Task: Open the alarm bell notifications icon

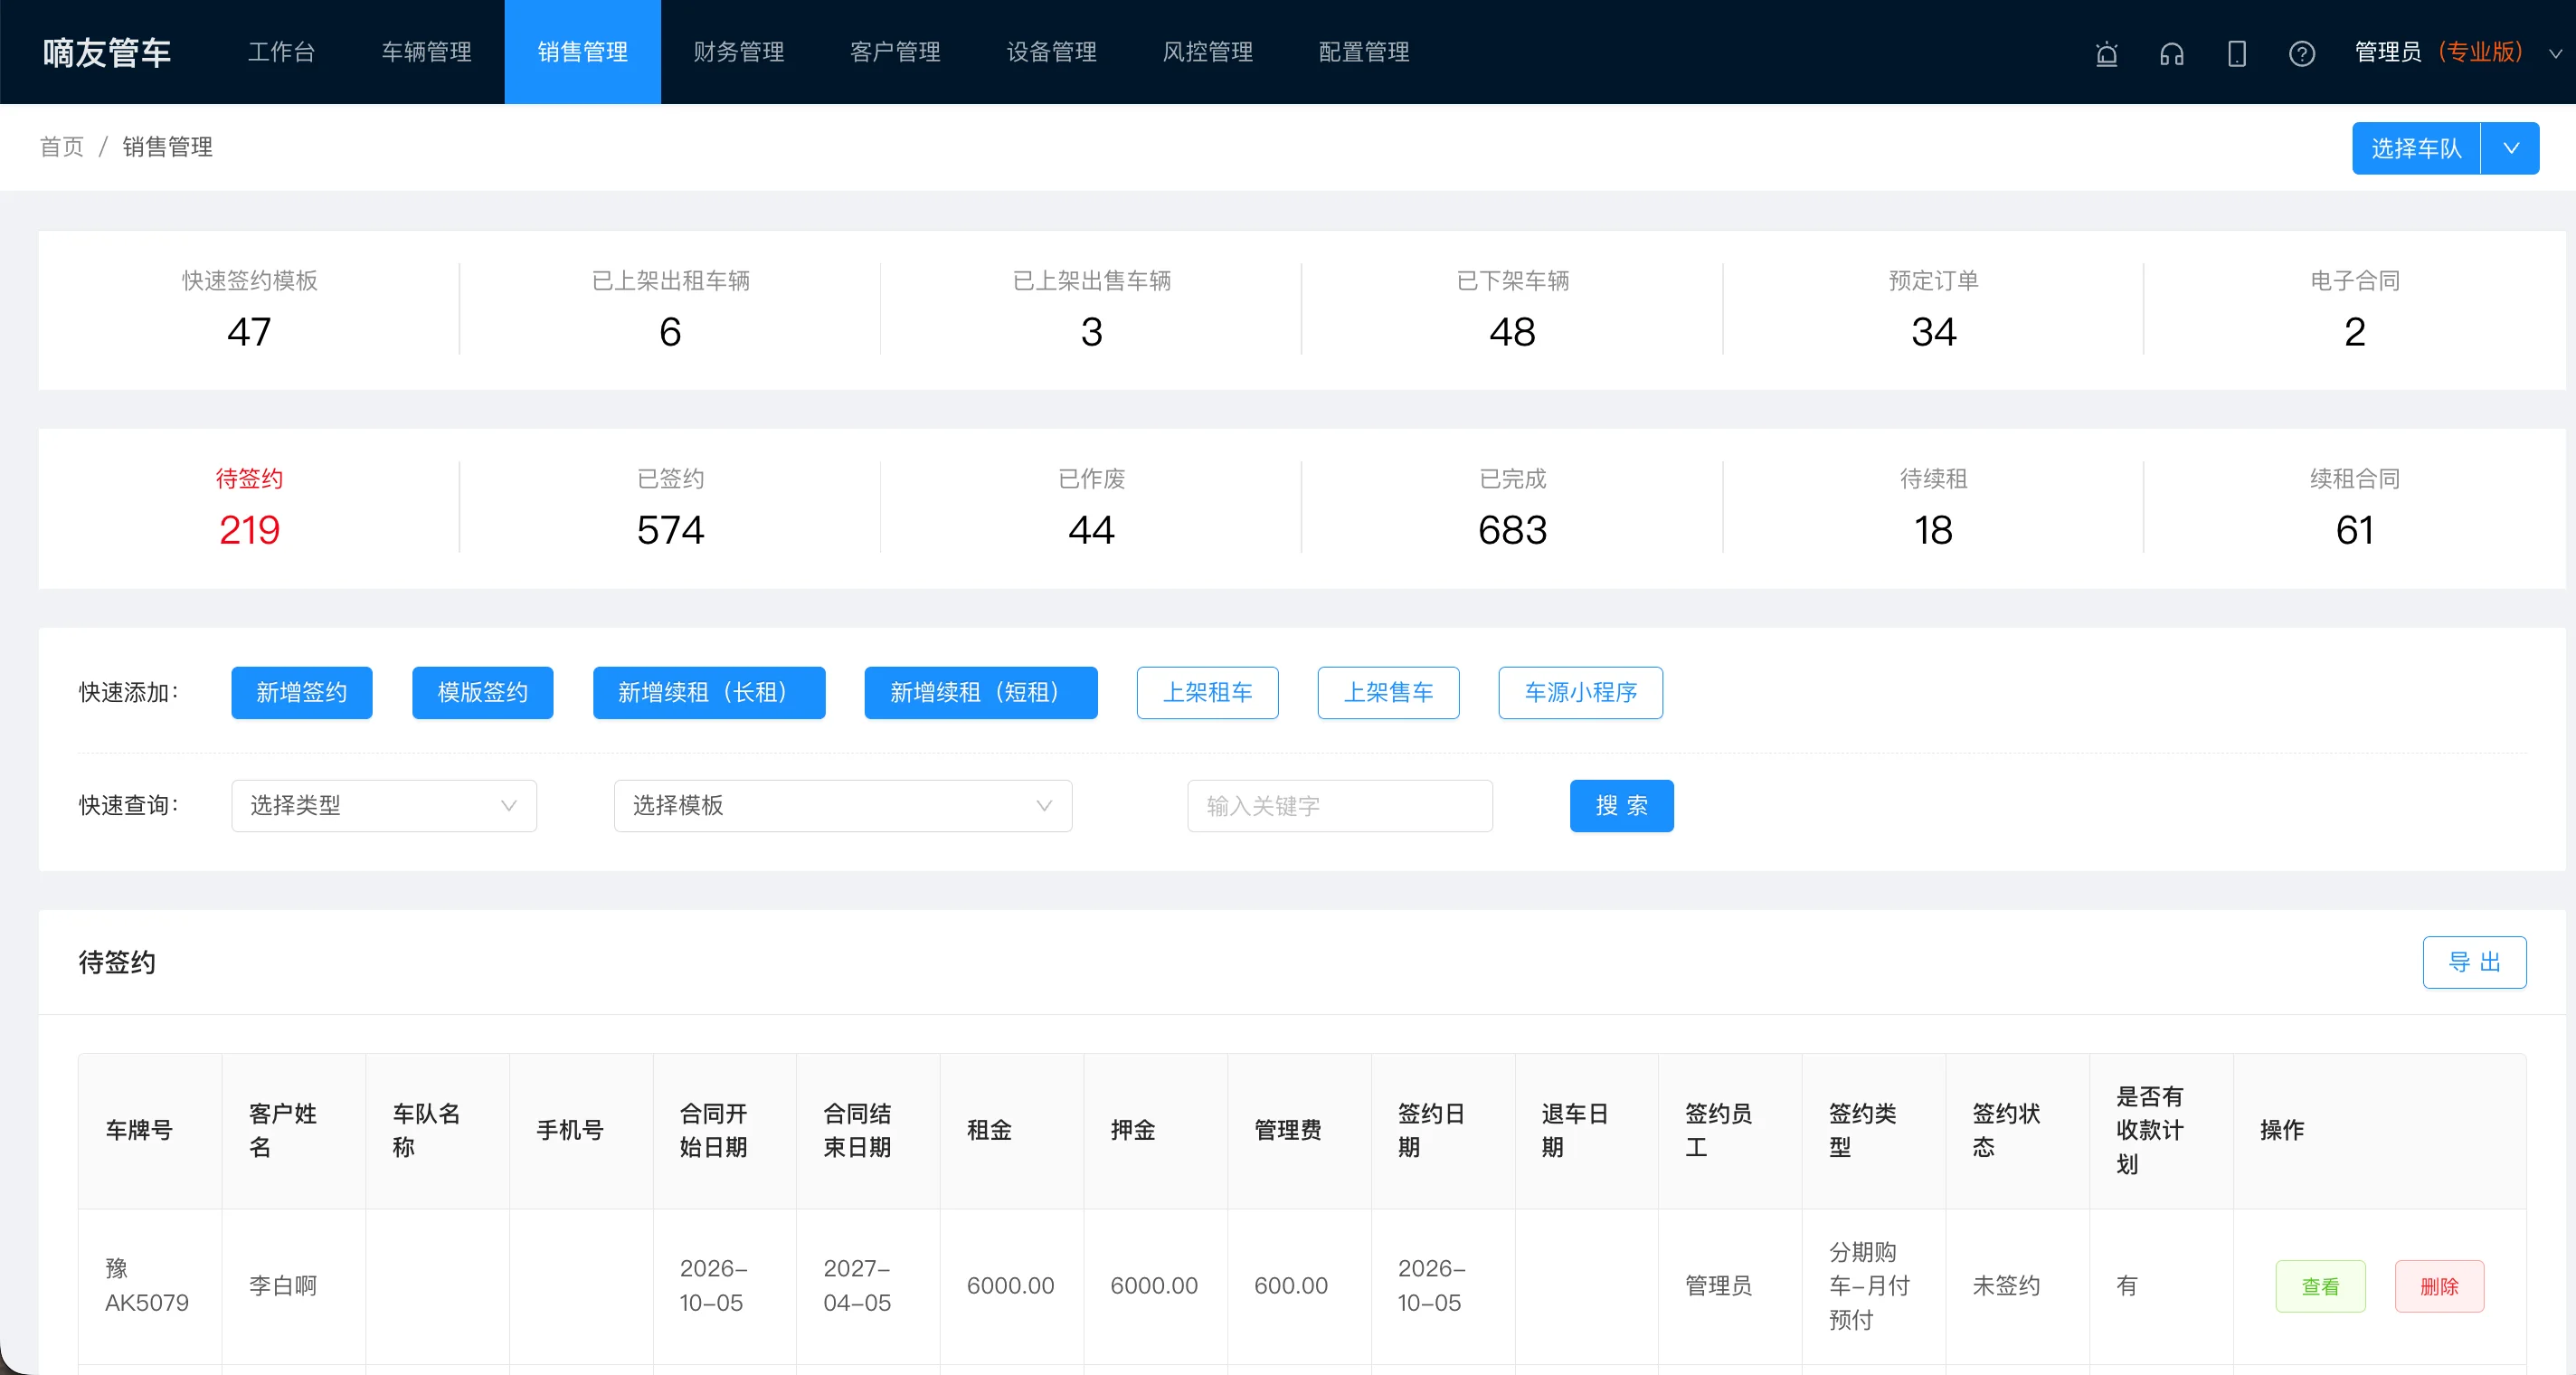Action: point(2106,53)
